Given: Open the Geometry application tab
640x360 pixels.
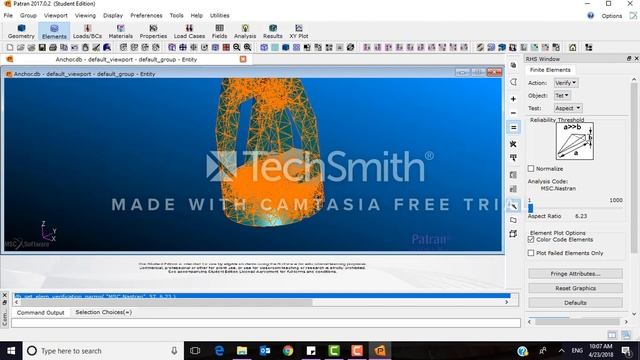Looking at the screenshot, I should pyautogui.click(x=21, y=31).
